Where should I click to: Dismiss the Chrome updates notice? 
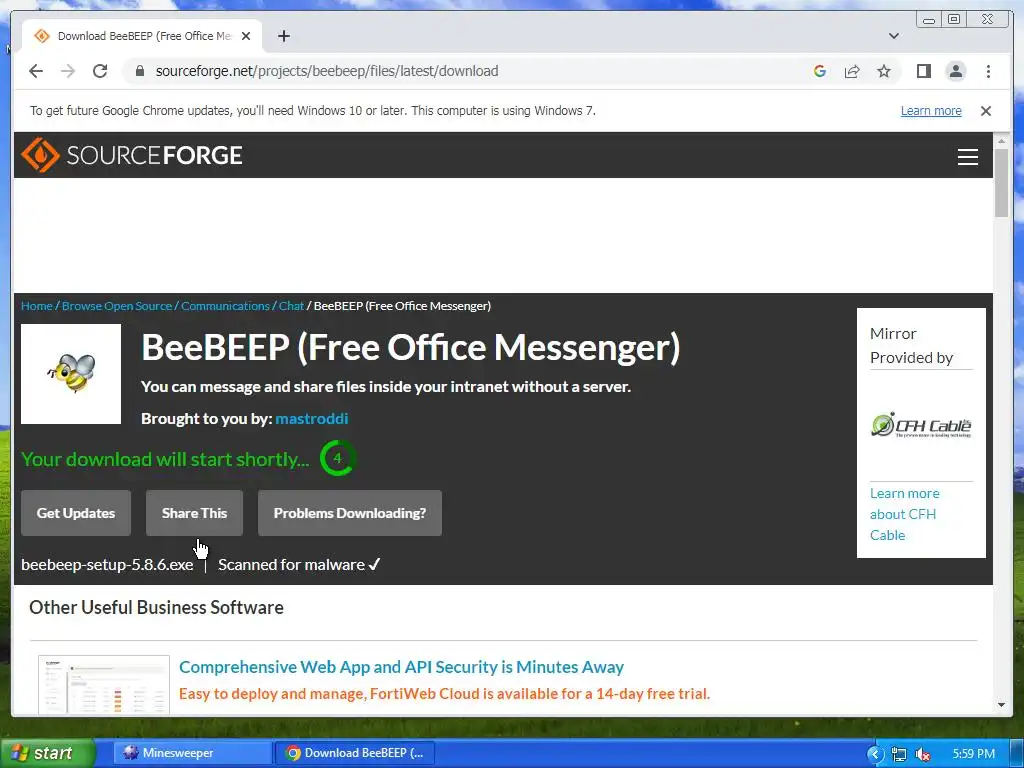click(x=986, y=111)
